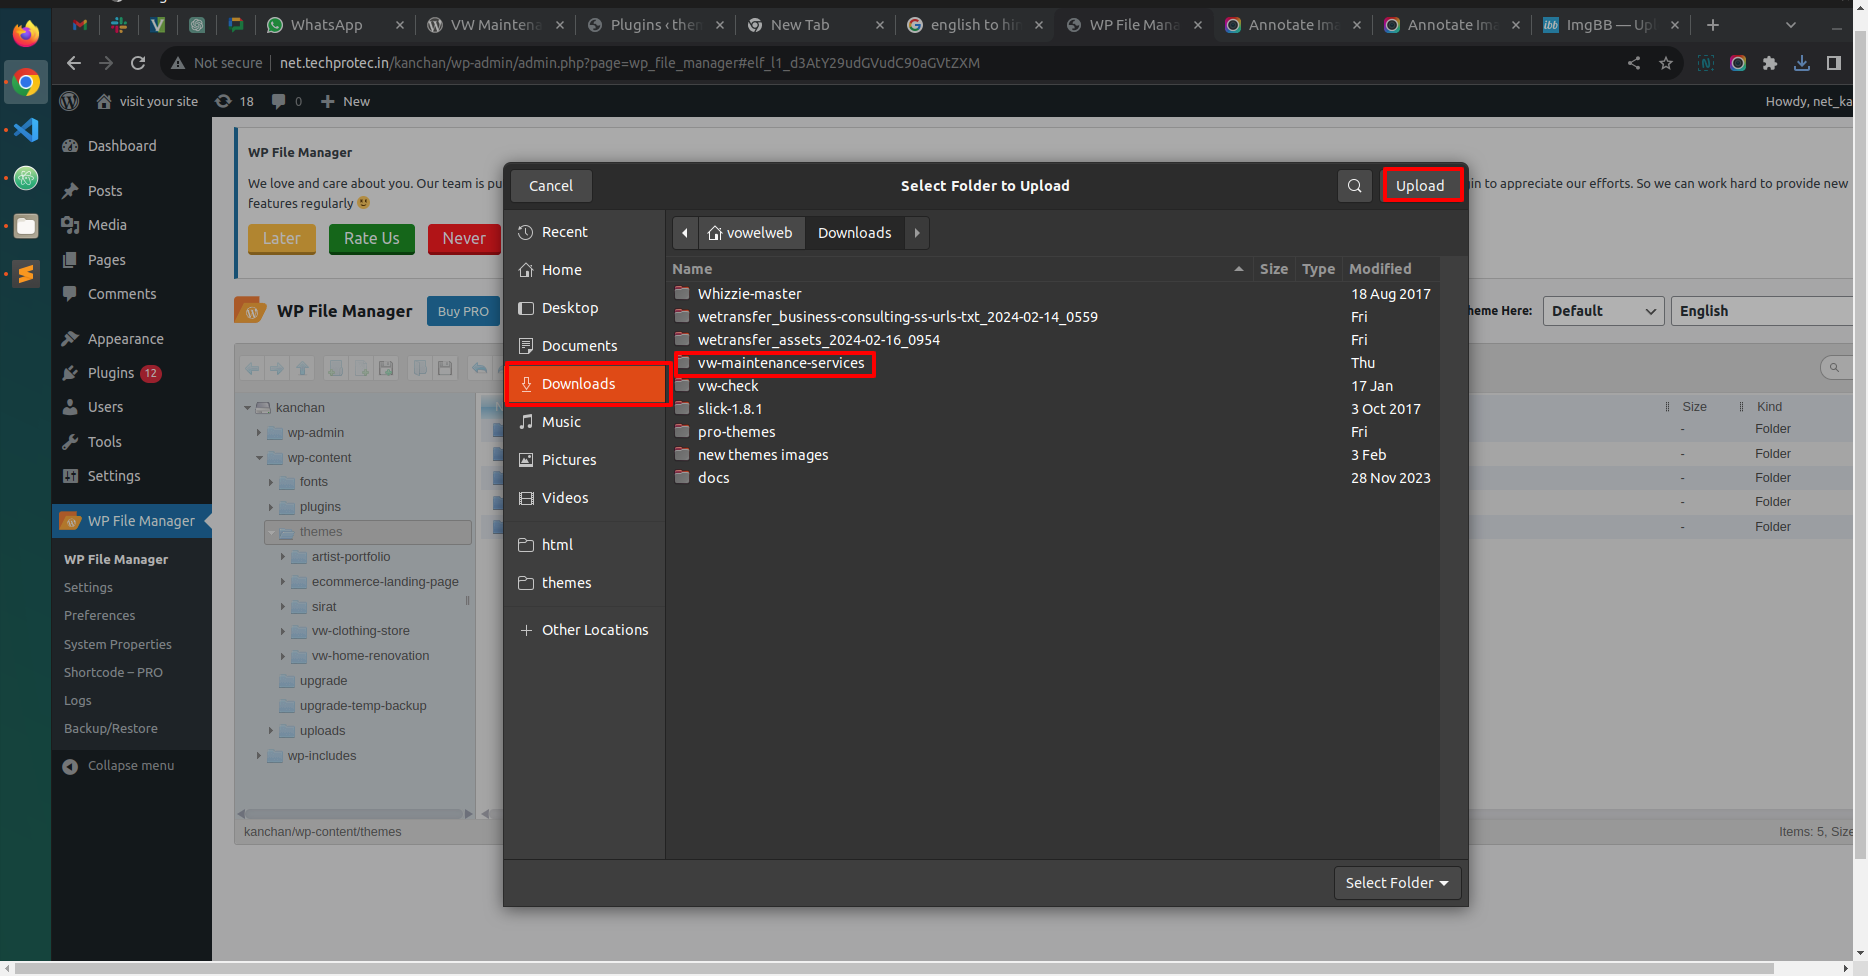Click the Plugins update count badge
Screen dimensions: 1868x976
151,373
